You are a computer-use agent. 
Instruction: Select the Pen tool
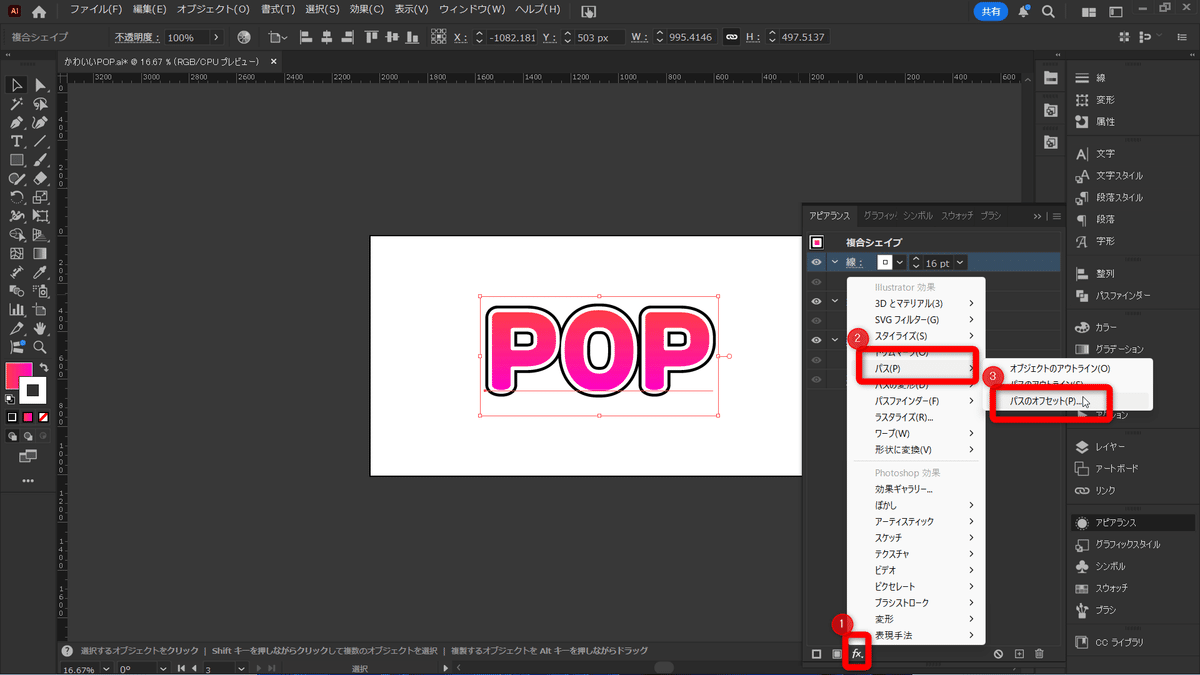(16, 120)
